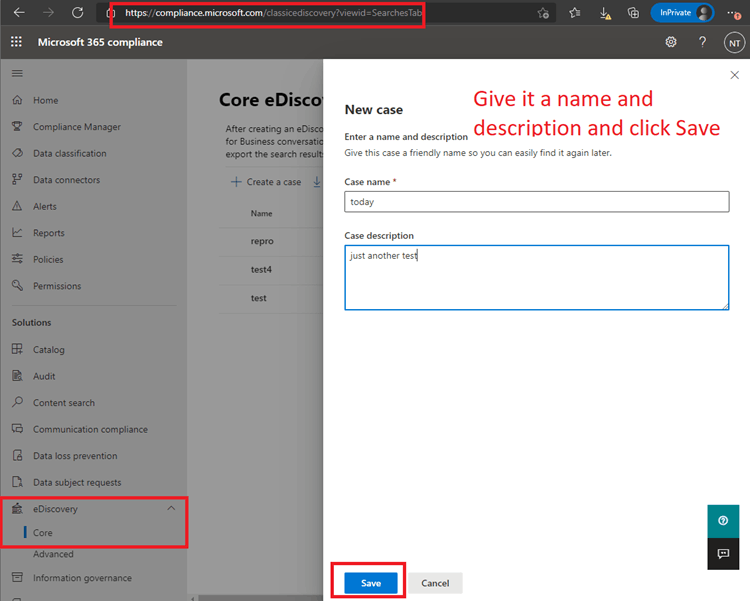
Task: Click the Data loss prevention icon
Action: (17, 455)
